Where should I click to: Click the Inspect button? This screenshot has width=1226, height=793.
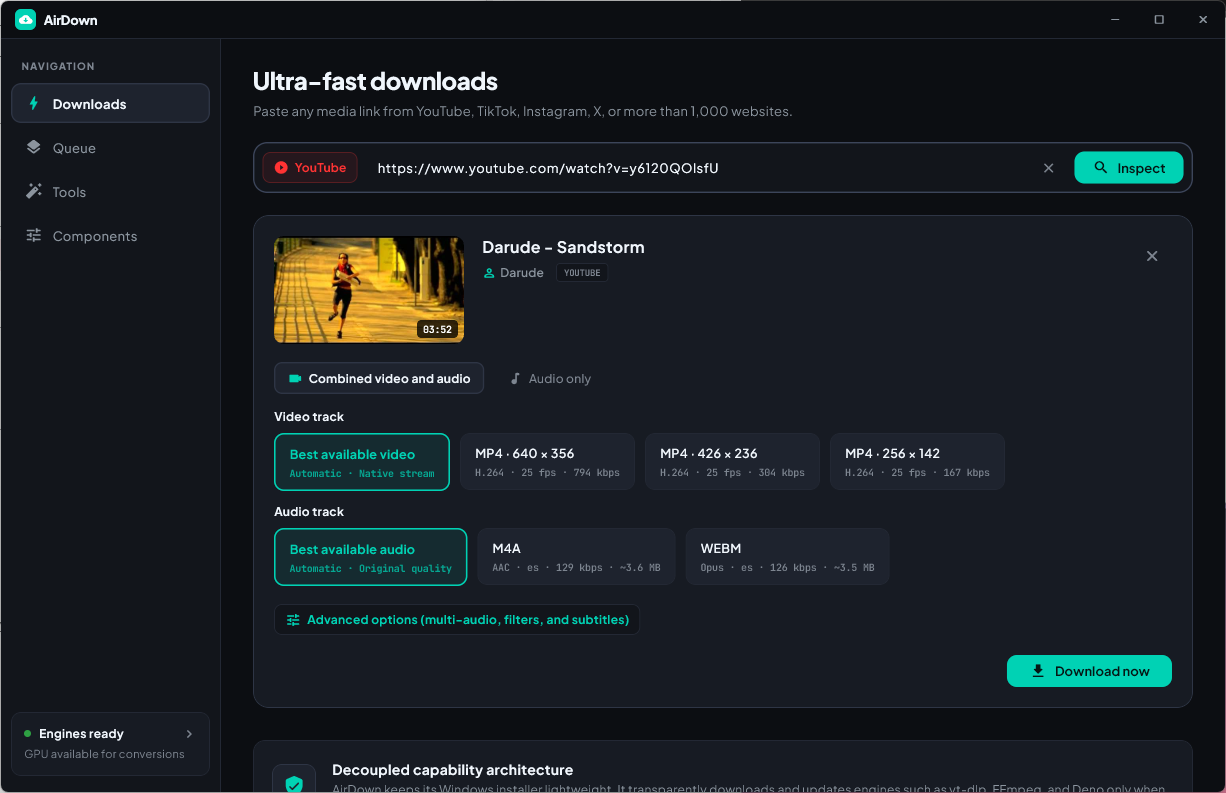coord(1129,167)
